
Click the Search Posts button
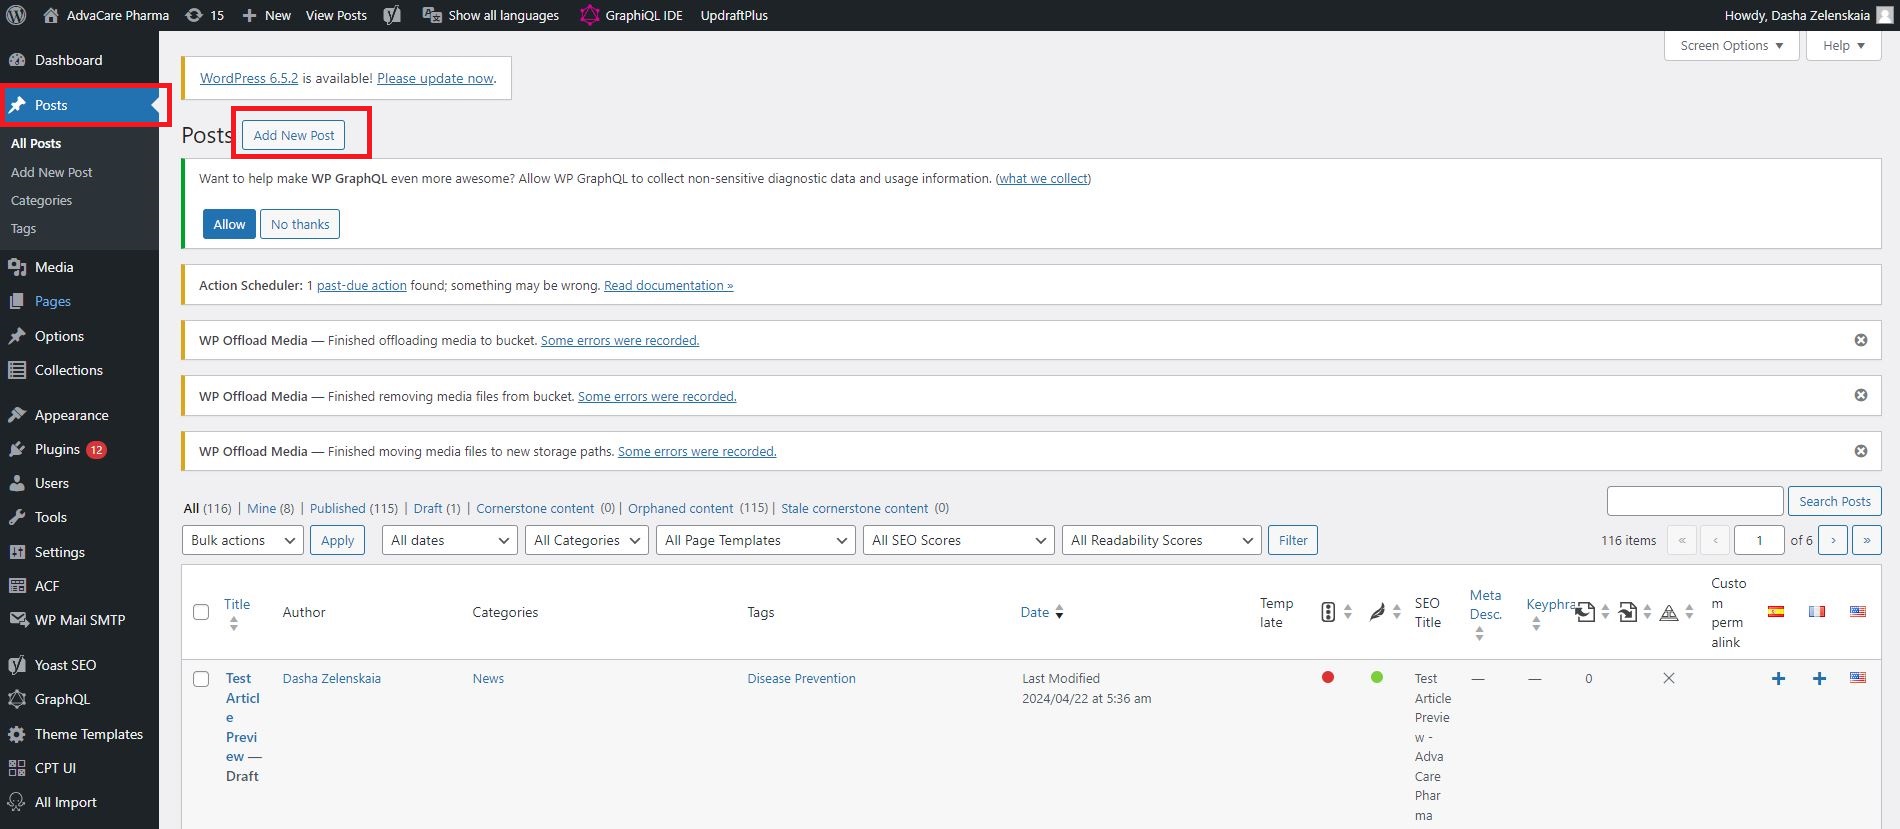pyautogui.click(x=1835, y=501)
